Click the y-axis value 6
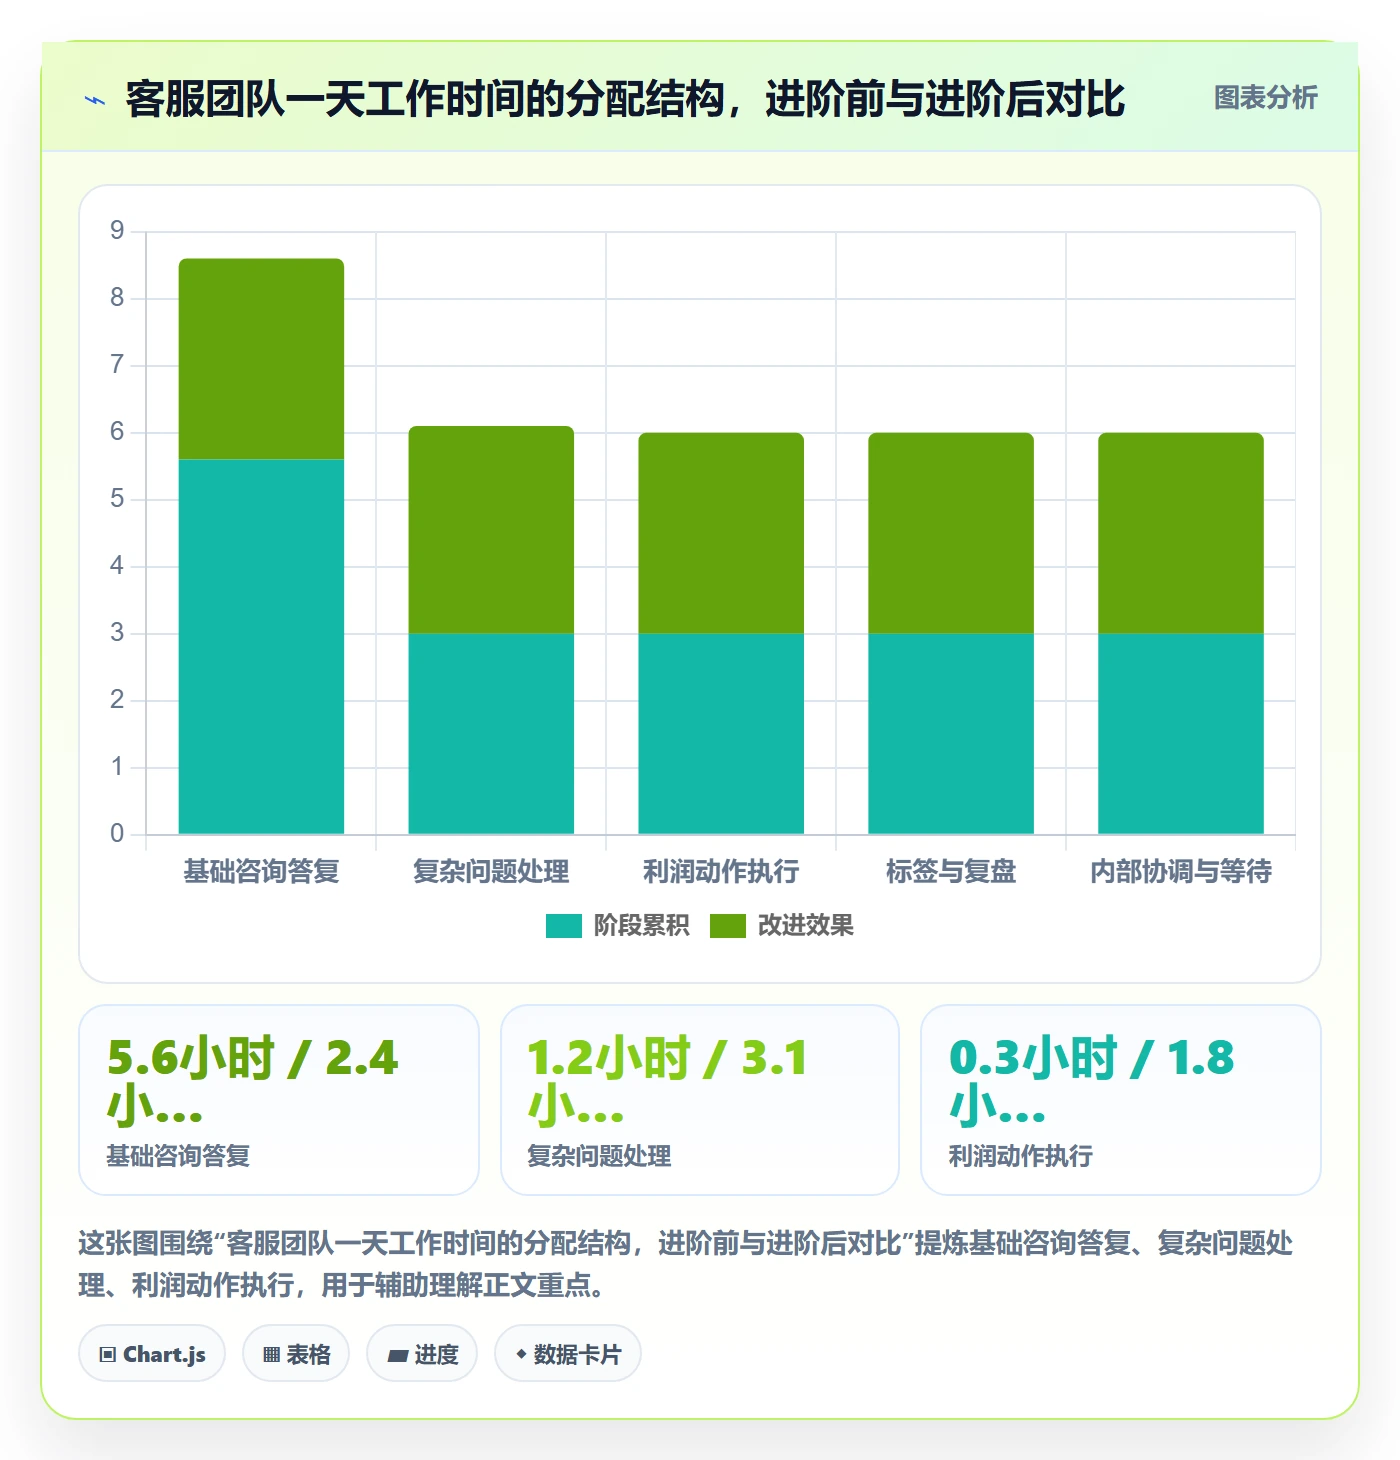1400x1460 pixels. pos(117,431)
